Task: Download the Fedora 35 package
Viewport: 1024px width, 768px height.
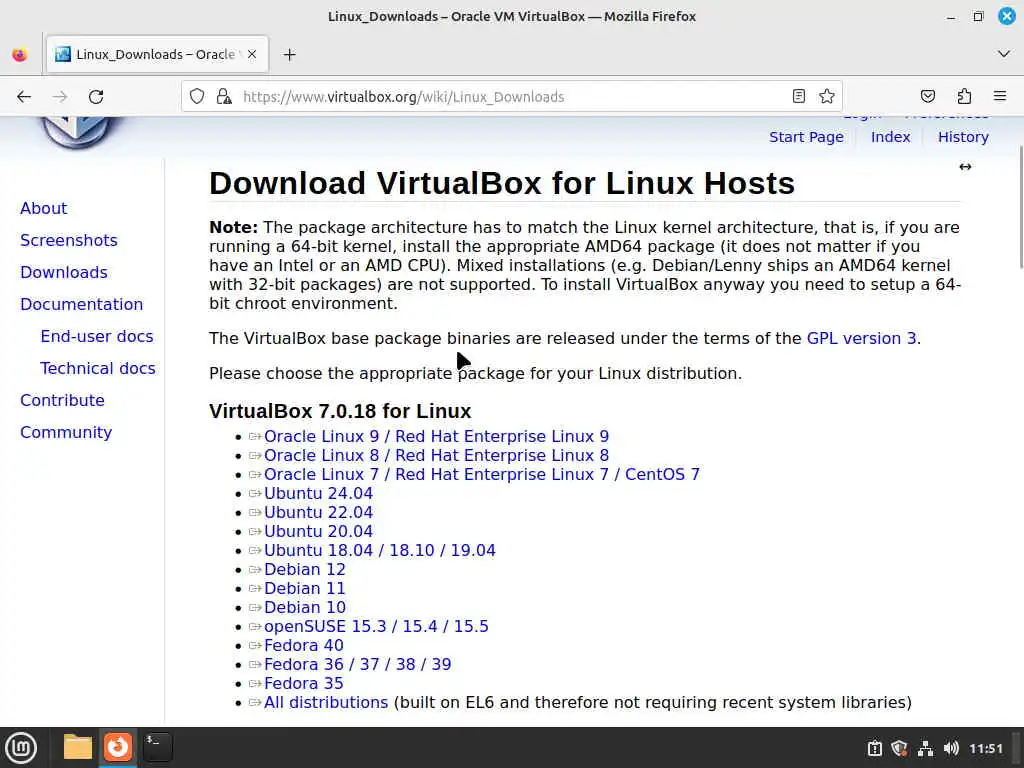Action: [304, 682]
